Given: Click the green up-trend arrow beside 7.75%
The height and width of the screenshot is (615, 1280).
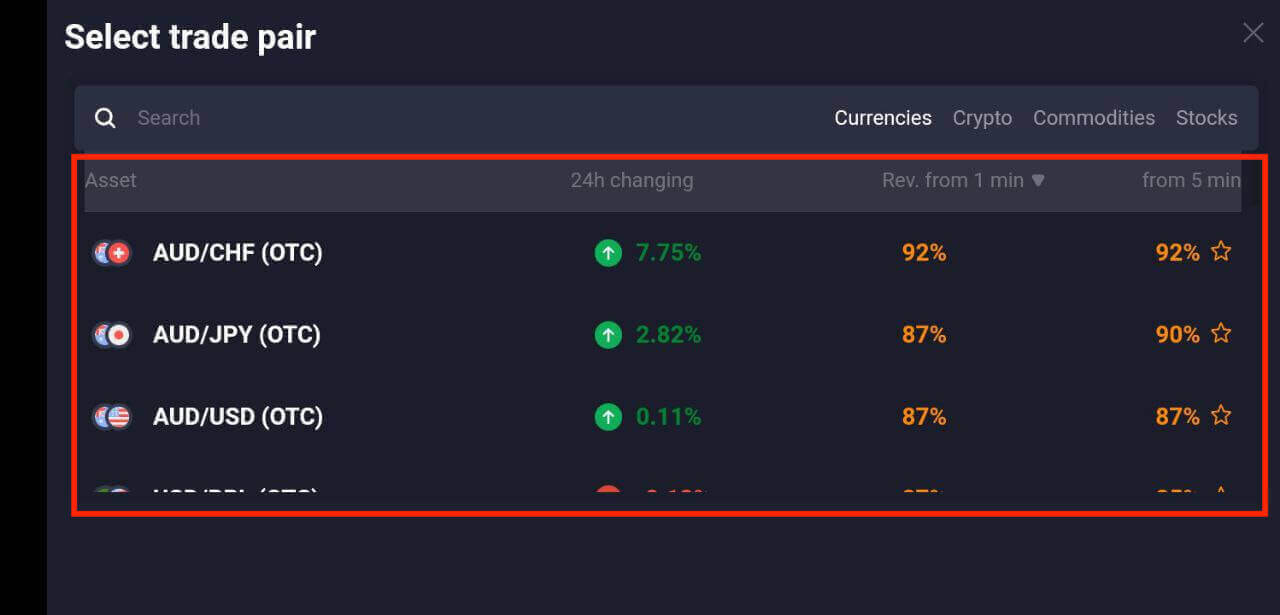Looking at the screenshot, I should click(608, 252).
